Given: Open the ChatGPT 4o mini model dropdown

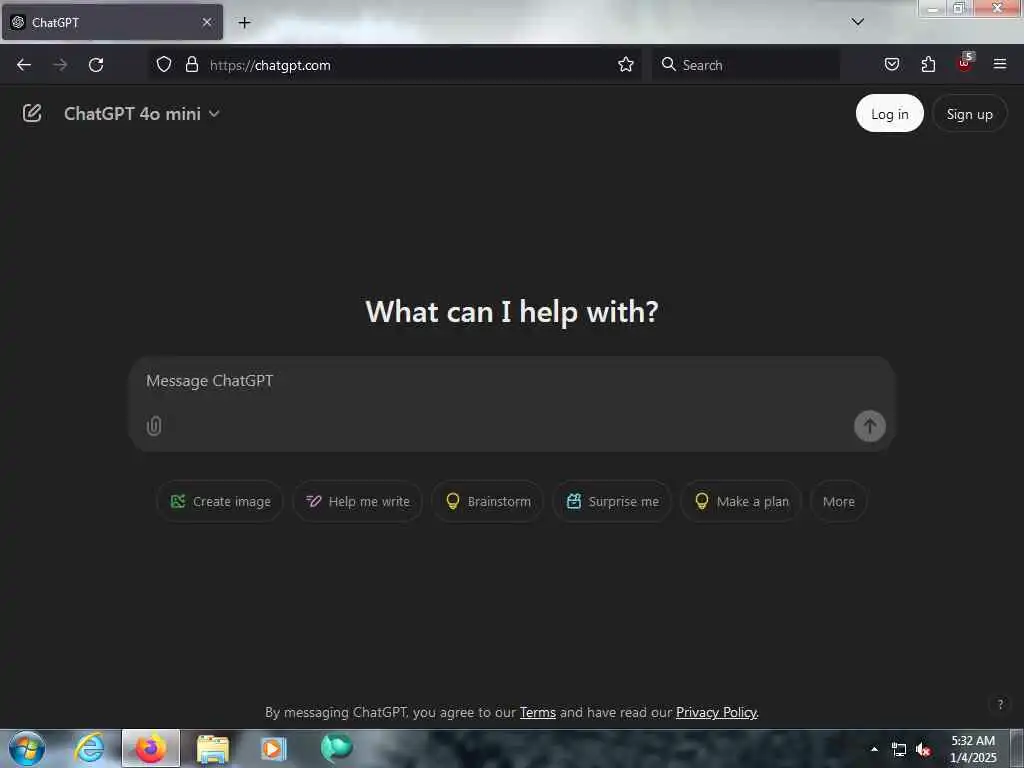Looking at the screenshot, I should pos(141,114).
